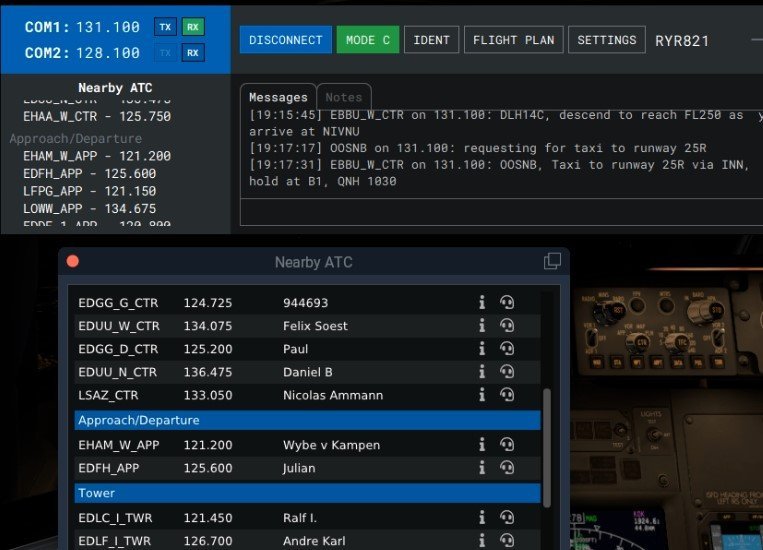Click info icon for LSAZ_CTR row
Viewport: 763px width, 550px height.
482,395
